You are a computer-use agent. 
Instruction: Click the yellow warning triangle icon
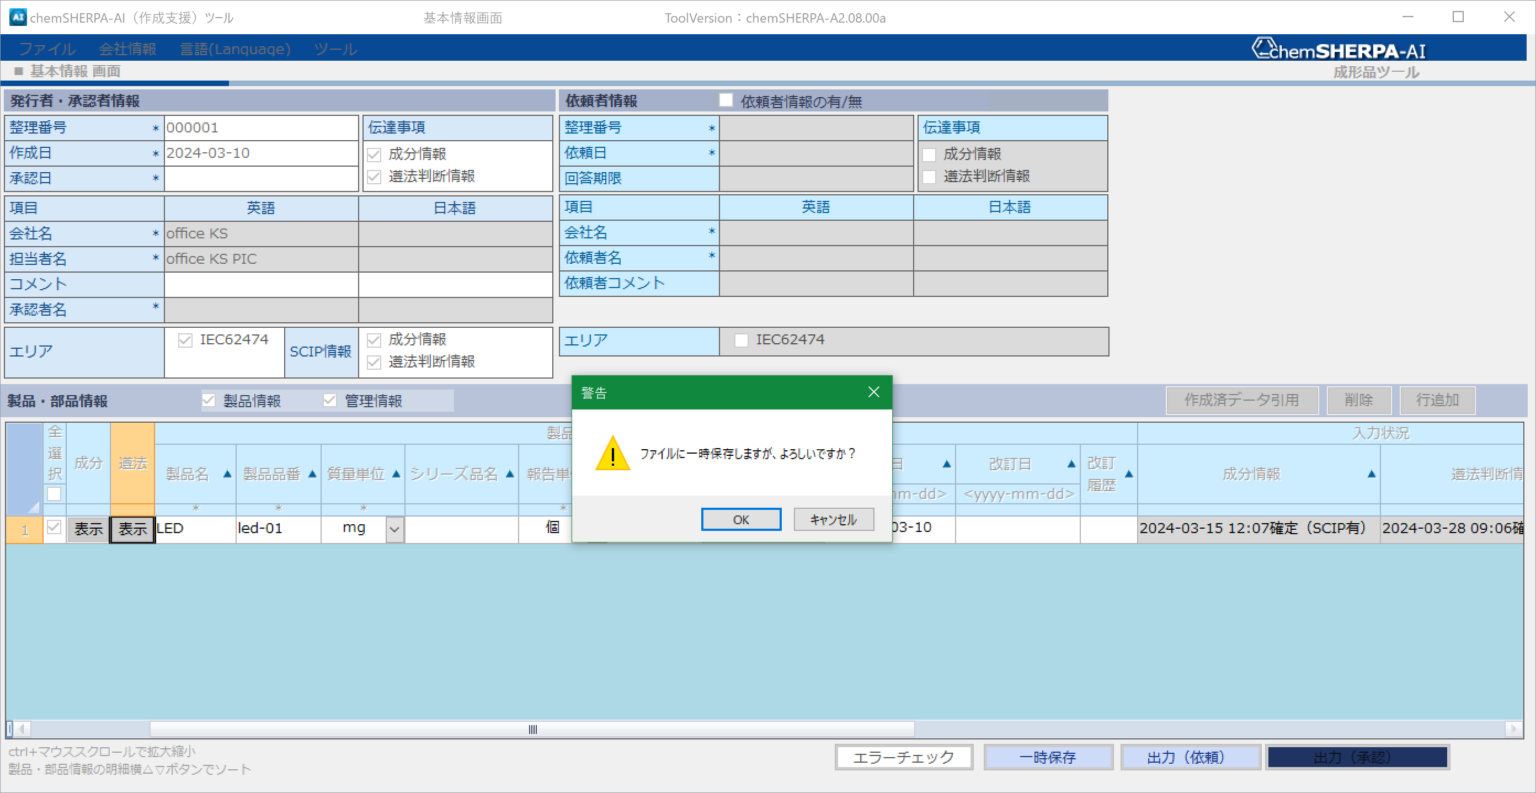612,454
